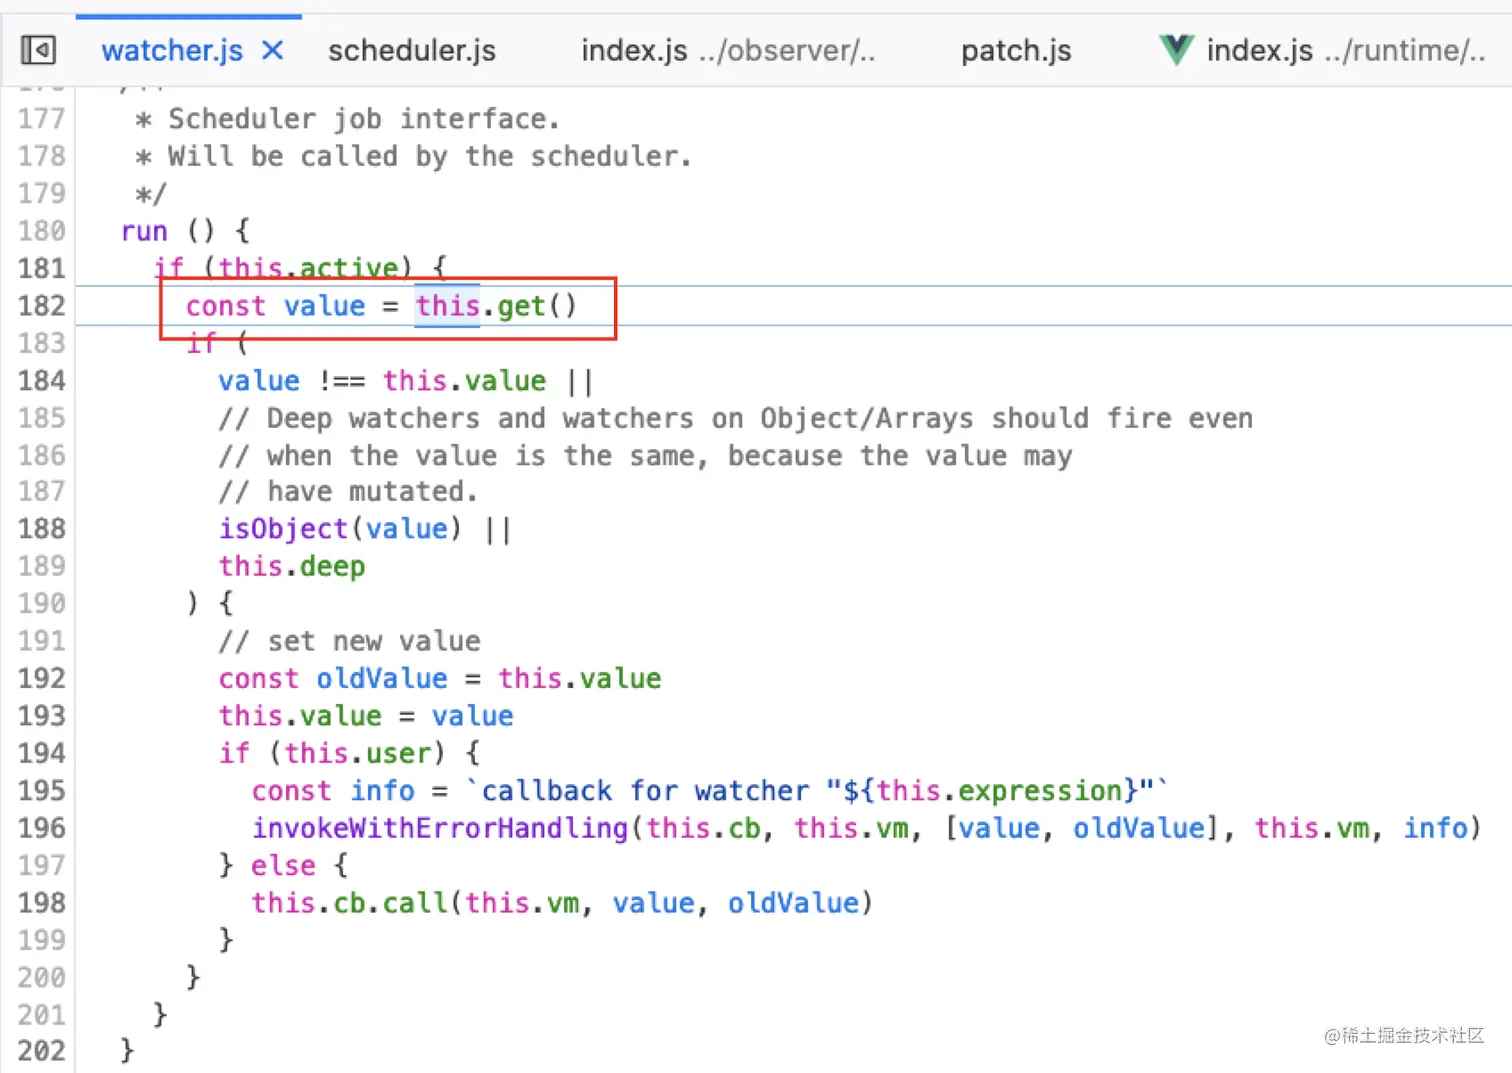The width and height of the screenshot is (1512, 1073).
Task: Click 'value !== this.value' on line 184
Action: [382, 380]
